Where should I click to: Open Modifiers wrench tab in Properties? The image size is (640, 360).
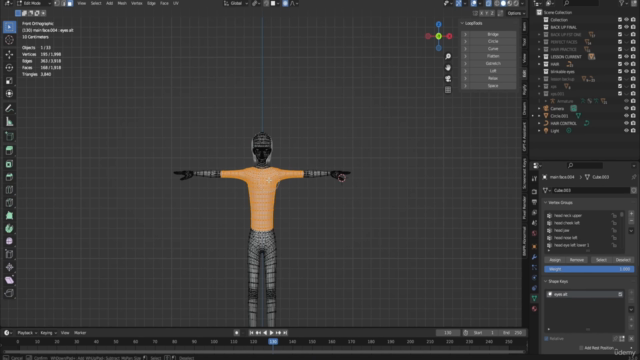click(534, 257)
